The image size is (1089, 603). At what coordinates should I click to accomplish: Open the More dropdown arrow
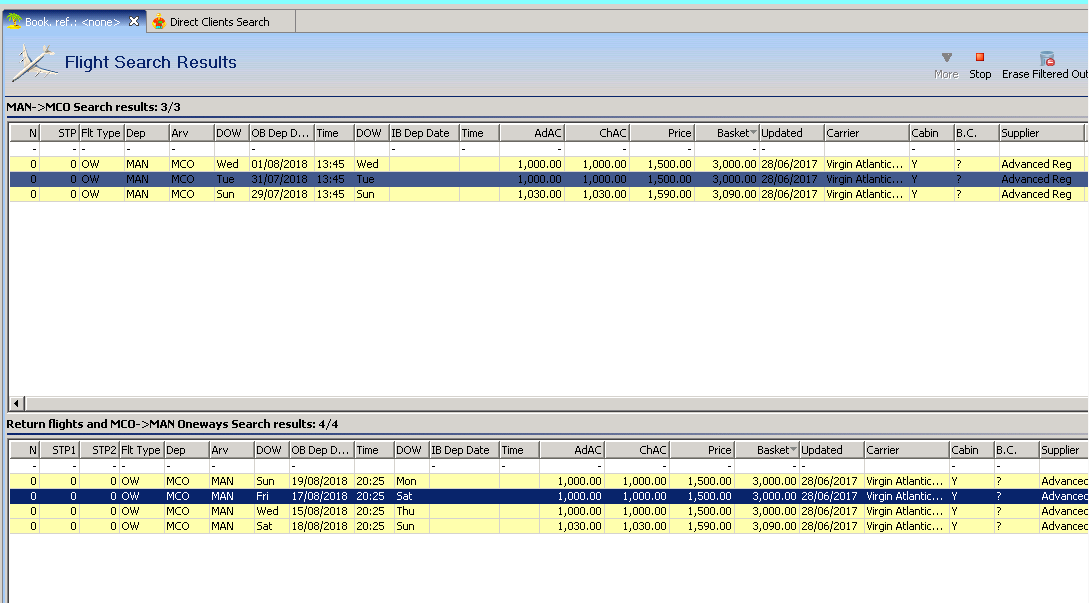pos(946,58)
